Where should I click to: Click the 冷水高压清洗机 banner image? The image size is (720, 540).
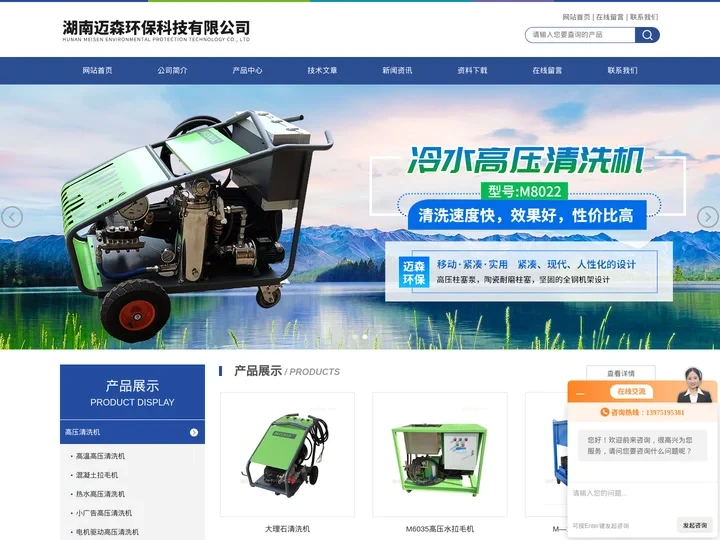[360, 217]
